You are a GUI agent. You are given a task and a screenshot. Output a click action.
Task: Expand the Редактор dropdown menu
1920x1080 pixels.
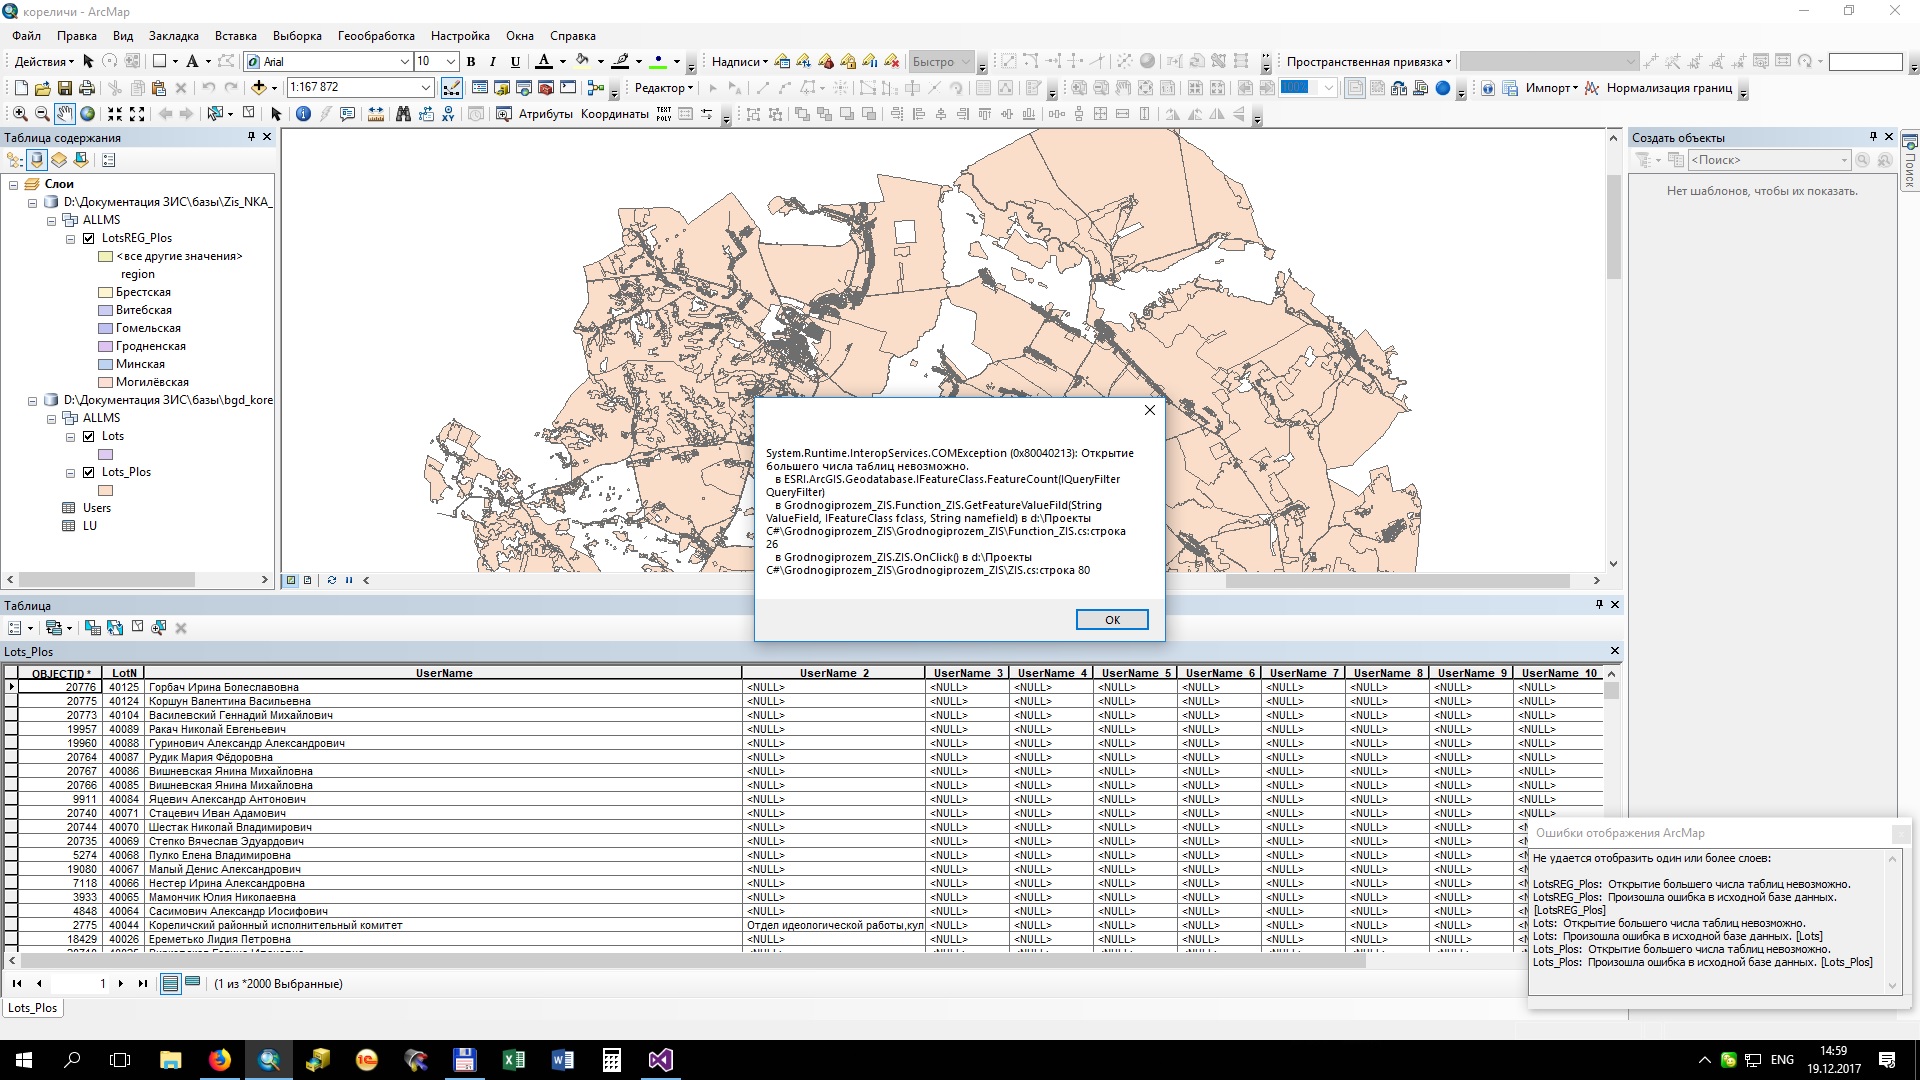(x=664, y=88)
